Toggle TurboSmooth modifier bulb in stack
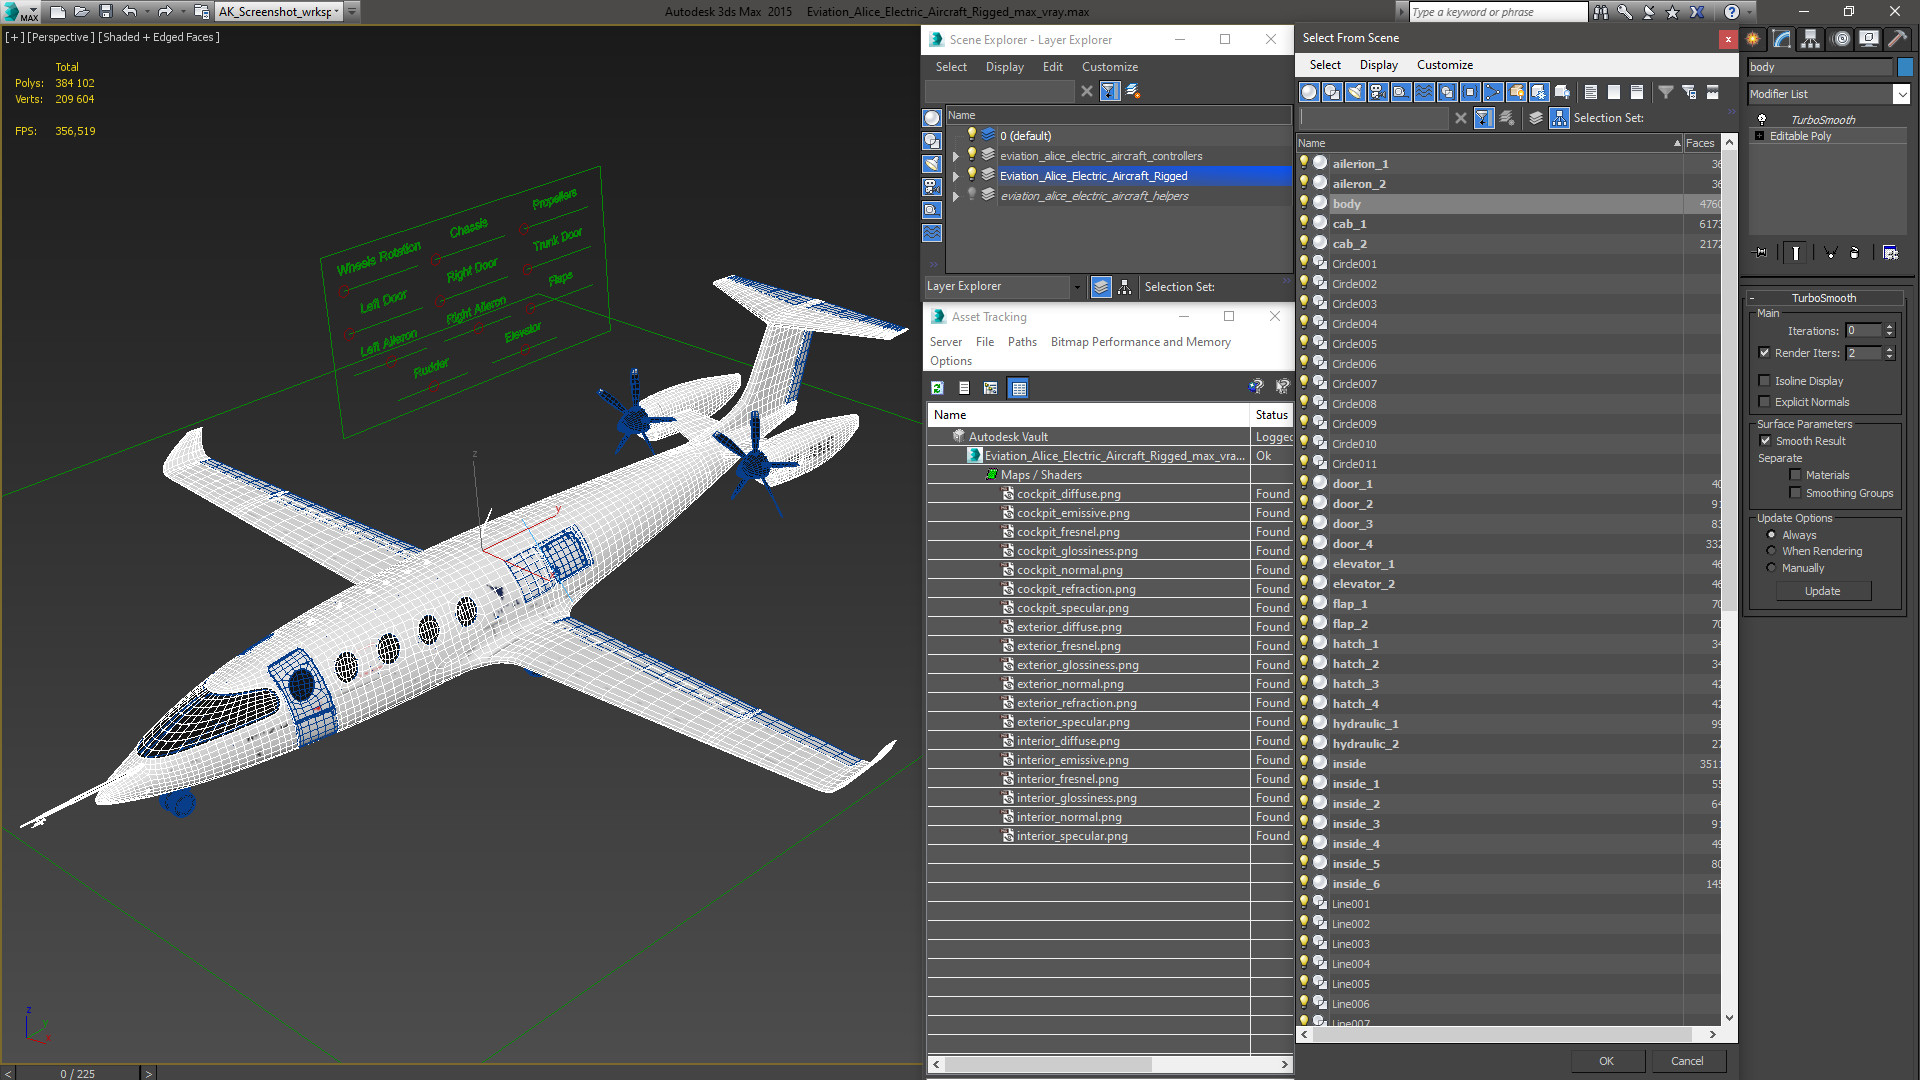Screen dimensions: 1920x1080 [1761, 120]
